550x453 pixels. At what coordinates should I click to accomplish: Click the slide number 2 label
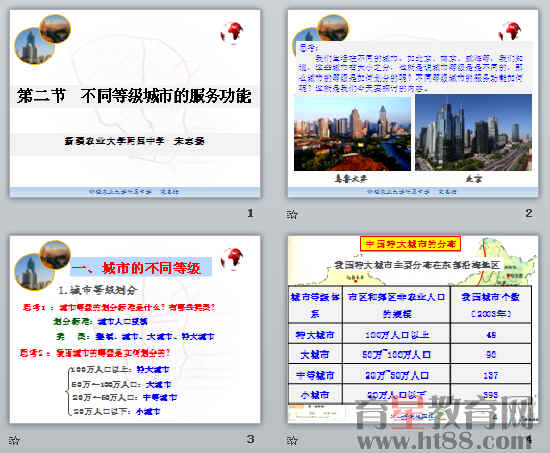[529, 213]
